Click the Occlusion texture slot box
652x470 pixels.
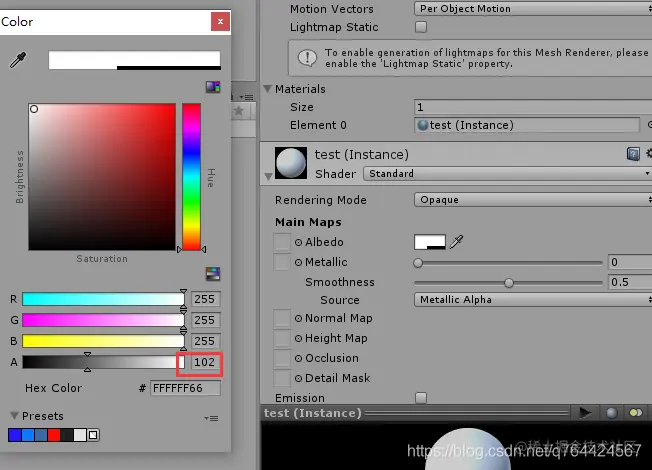point(282,358)
